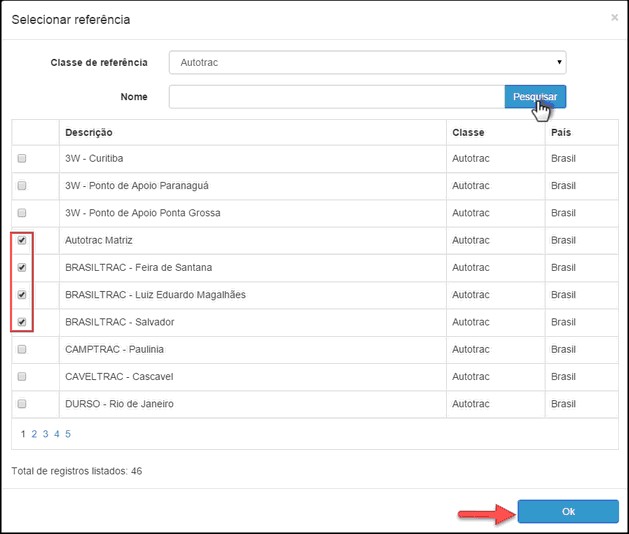629x534 pixels.
Task: Go to page 4 of results
Action: pyautogui.click(x=57, y=434)
